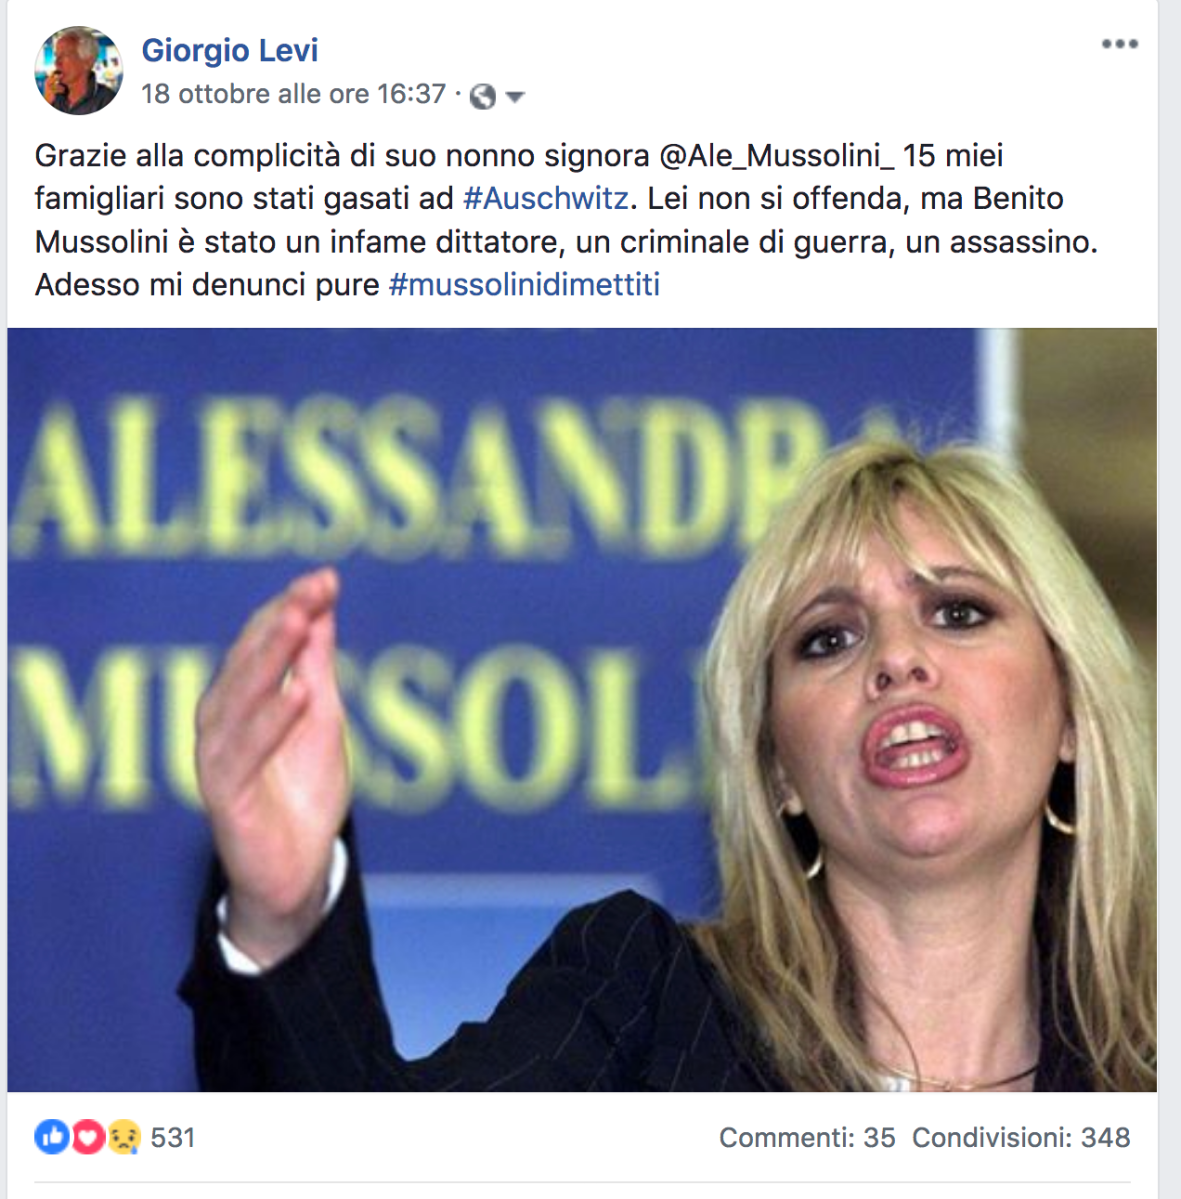Screen dimensions: 1181x1199
Task: Open Giorgio Levi's profile picture
Action: (x=78, y=70)
